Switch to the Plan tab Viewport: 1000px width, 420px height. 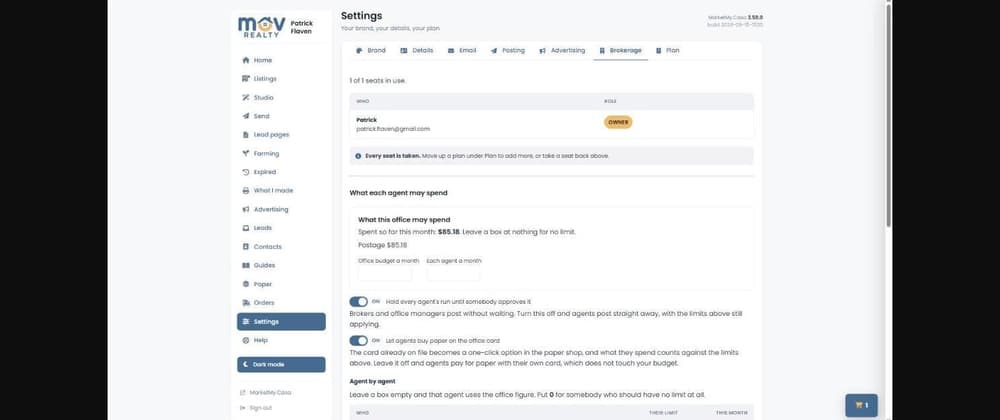668,50
